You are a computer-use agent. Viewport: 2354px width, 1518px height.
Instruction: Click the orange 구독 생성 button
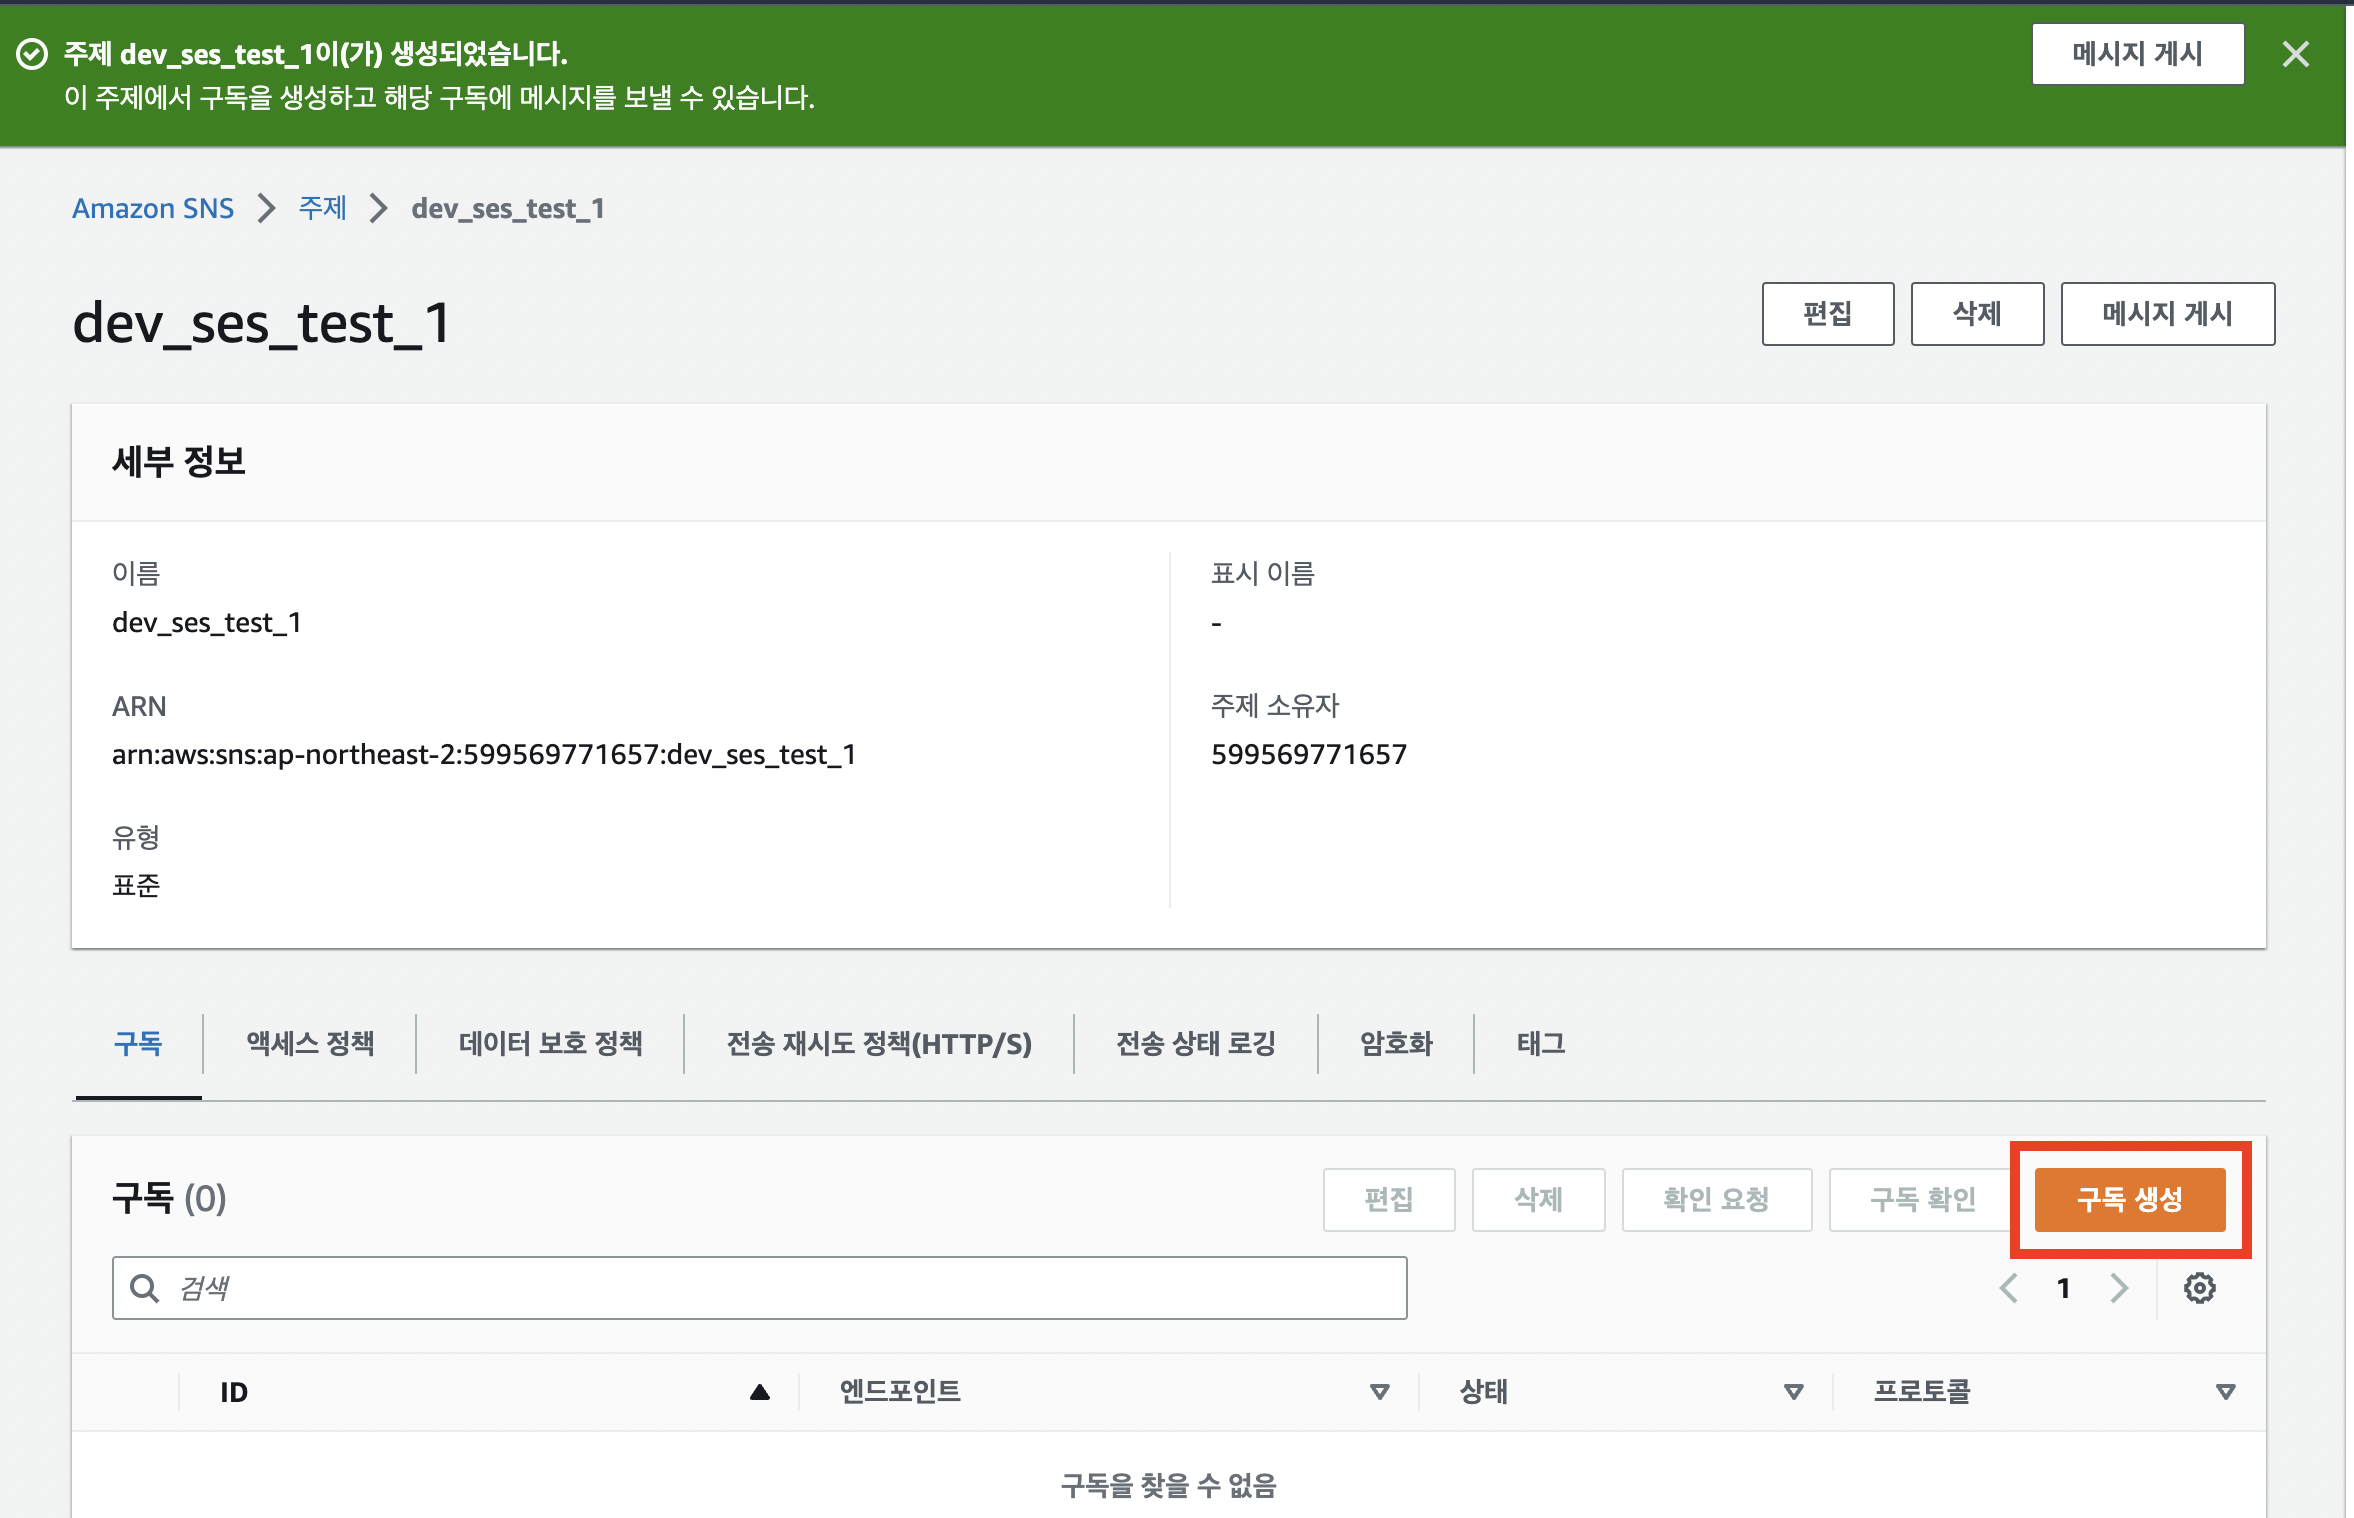(2130, 1199)
